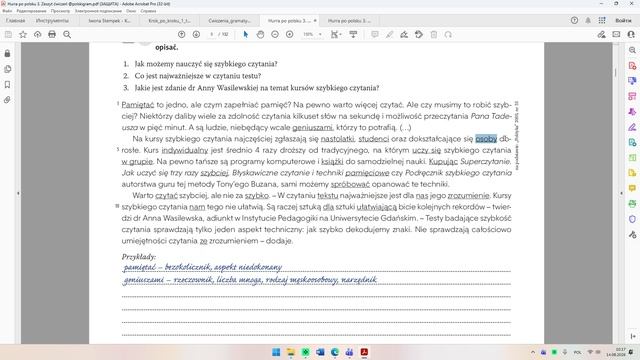Select the Hand pan tool
The height and width of the screenshot is (360, 640).
260,35
